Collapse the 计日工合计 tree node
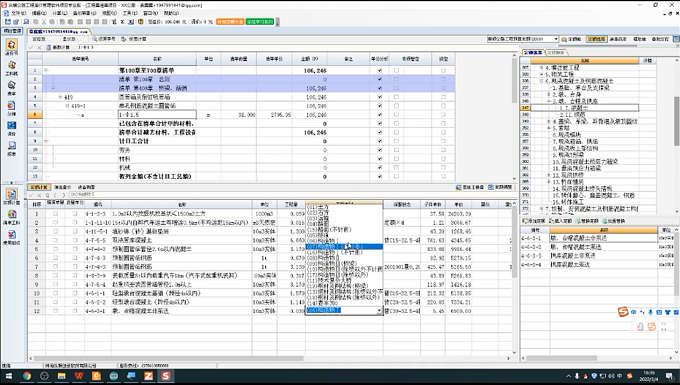This screenshot has height=385, width=680. [x=46, y=141]
